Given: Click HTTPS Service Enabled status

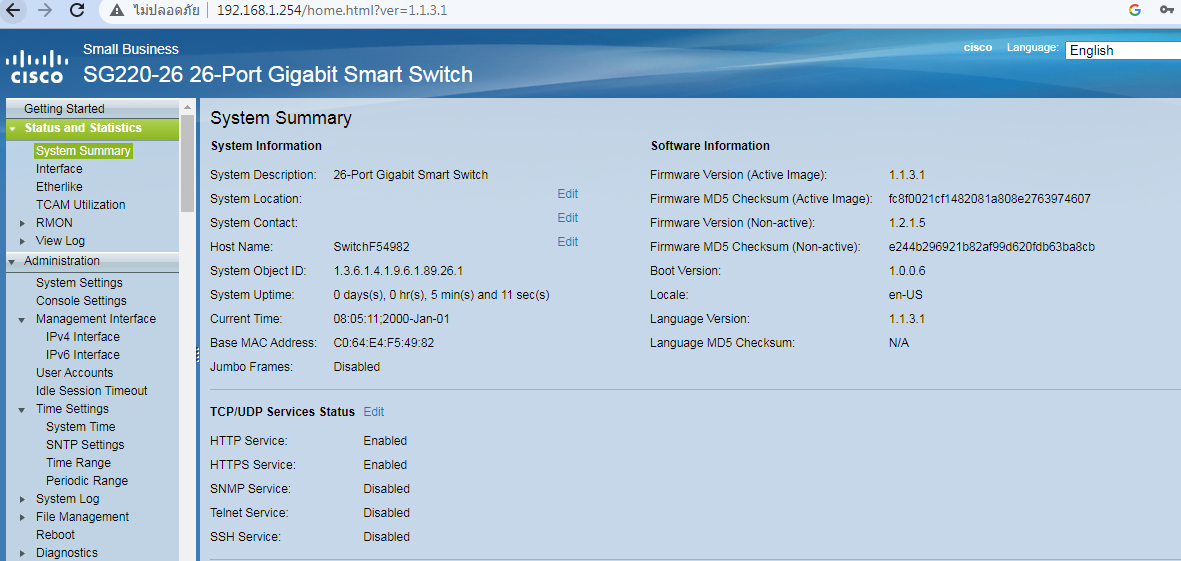Looking at the screenshot, I should [x=385, y=465].
